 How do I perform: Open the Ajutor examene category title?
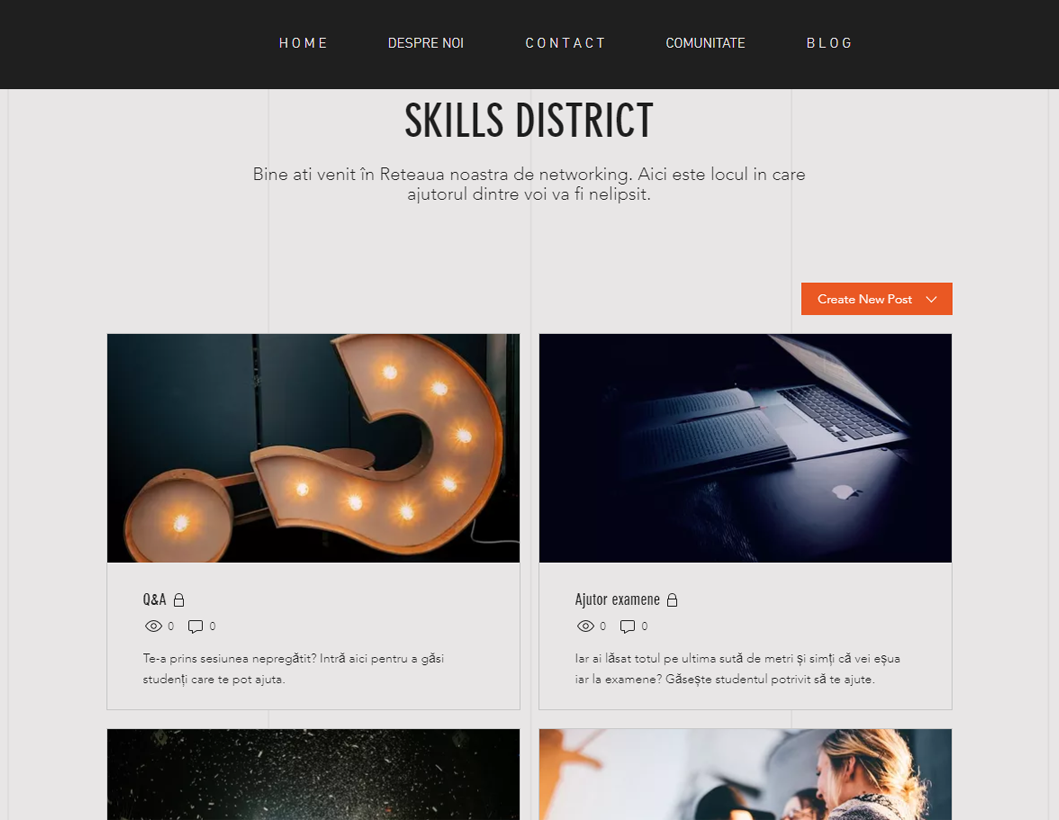point(617,600)
